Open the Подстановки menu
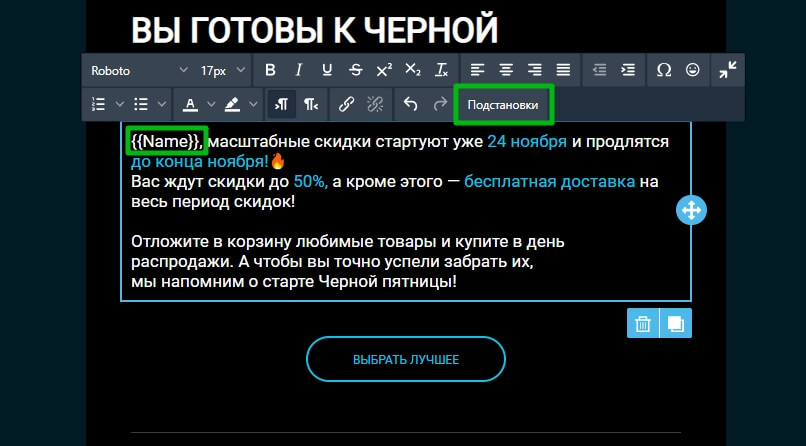Image resolution: width=806 pixels, height=446 pixels. [x=503, y=105]
